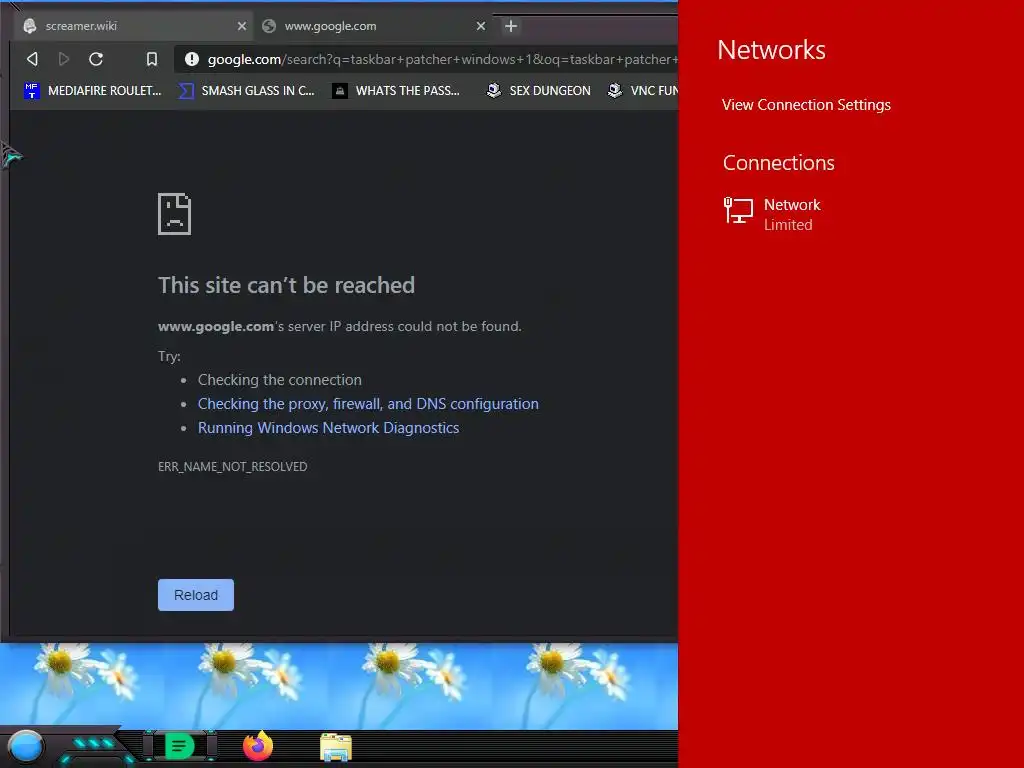1024x768 pixels.
Task: Click the bookmark icon in the toolbar
Action: point(152,59)
